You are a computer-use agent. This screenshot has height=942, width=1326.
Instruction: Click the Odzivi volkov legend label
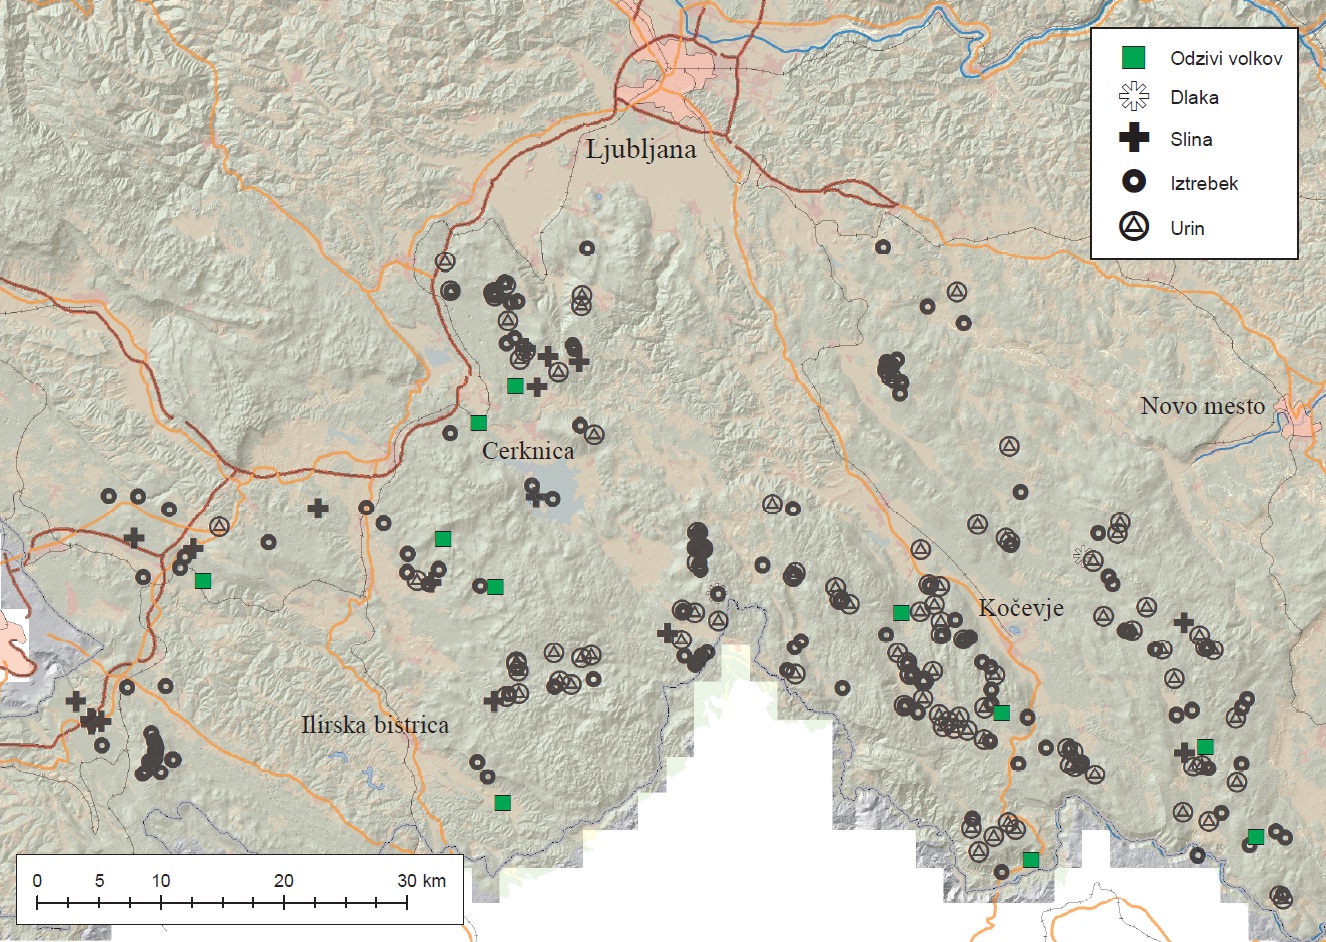(x=1226, y=58)
